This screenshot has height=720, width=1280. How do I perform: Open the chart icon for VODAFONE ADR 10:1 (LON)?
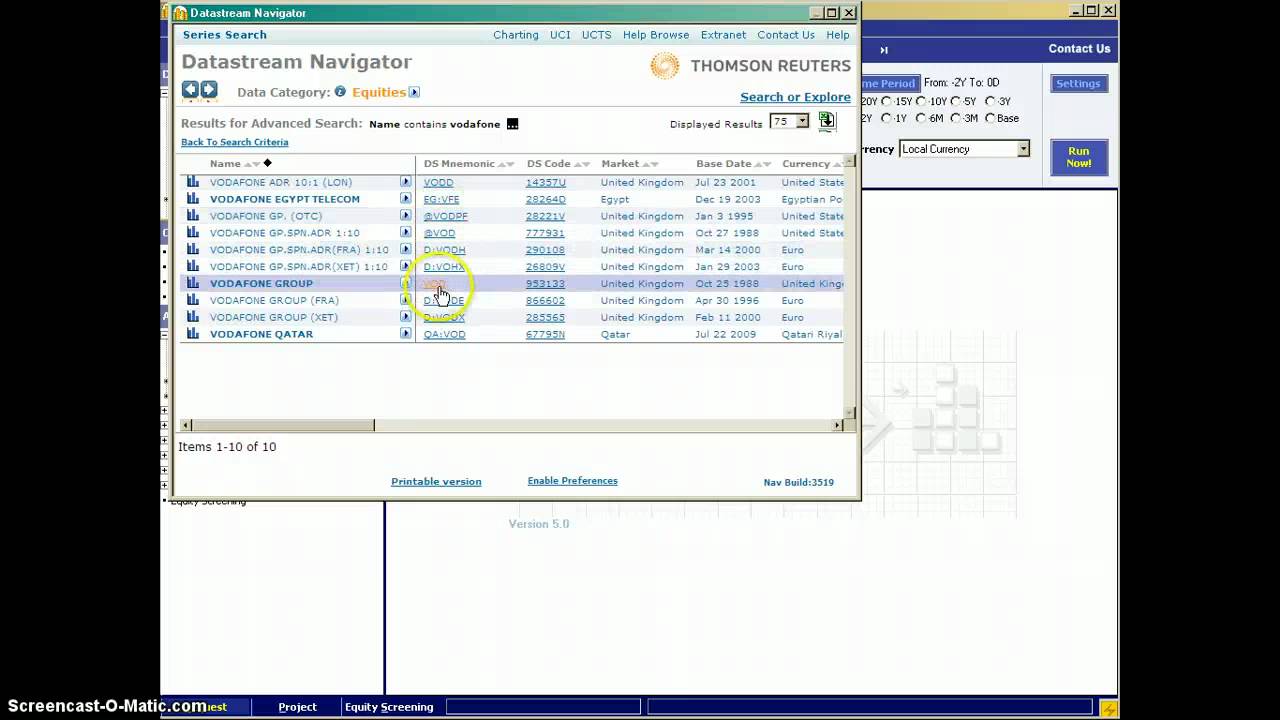193,182
